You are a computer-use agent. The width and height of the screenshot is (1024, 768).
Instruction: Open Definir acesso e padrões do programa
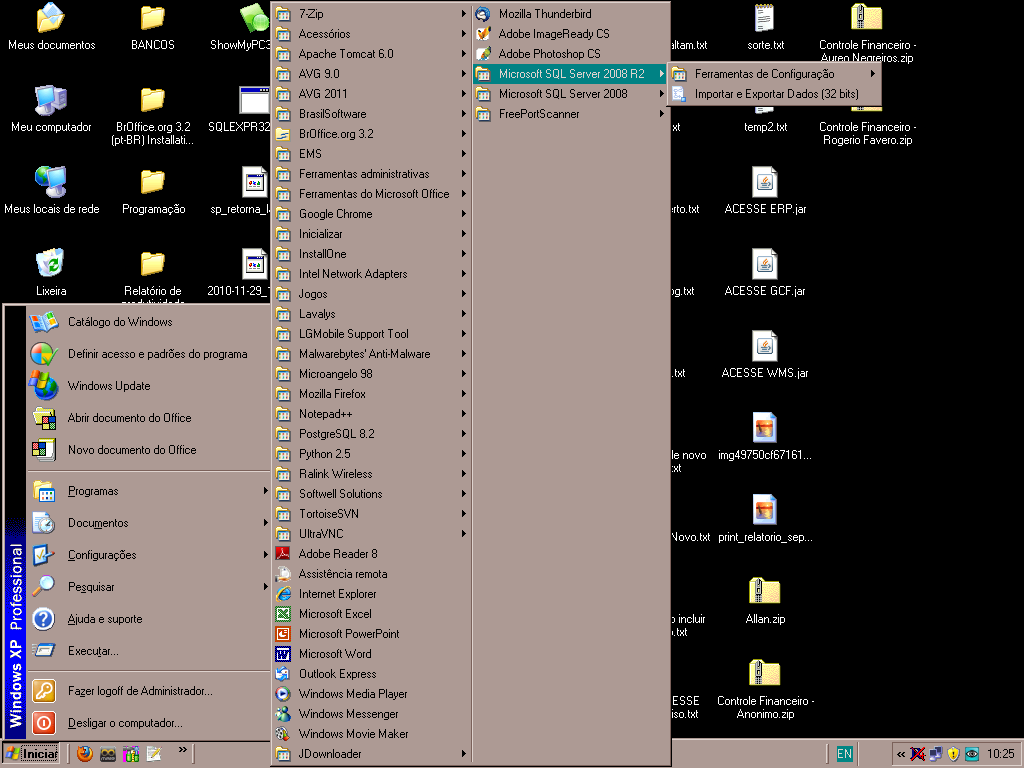pyautogui.click(x=148, y=354)
